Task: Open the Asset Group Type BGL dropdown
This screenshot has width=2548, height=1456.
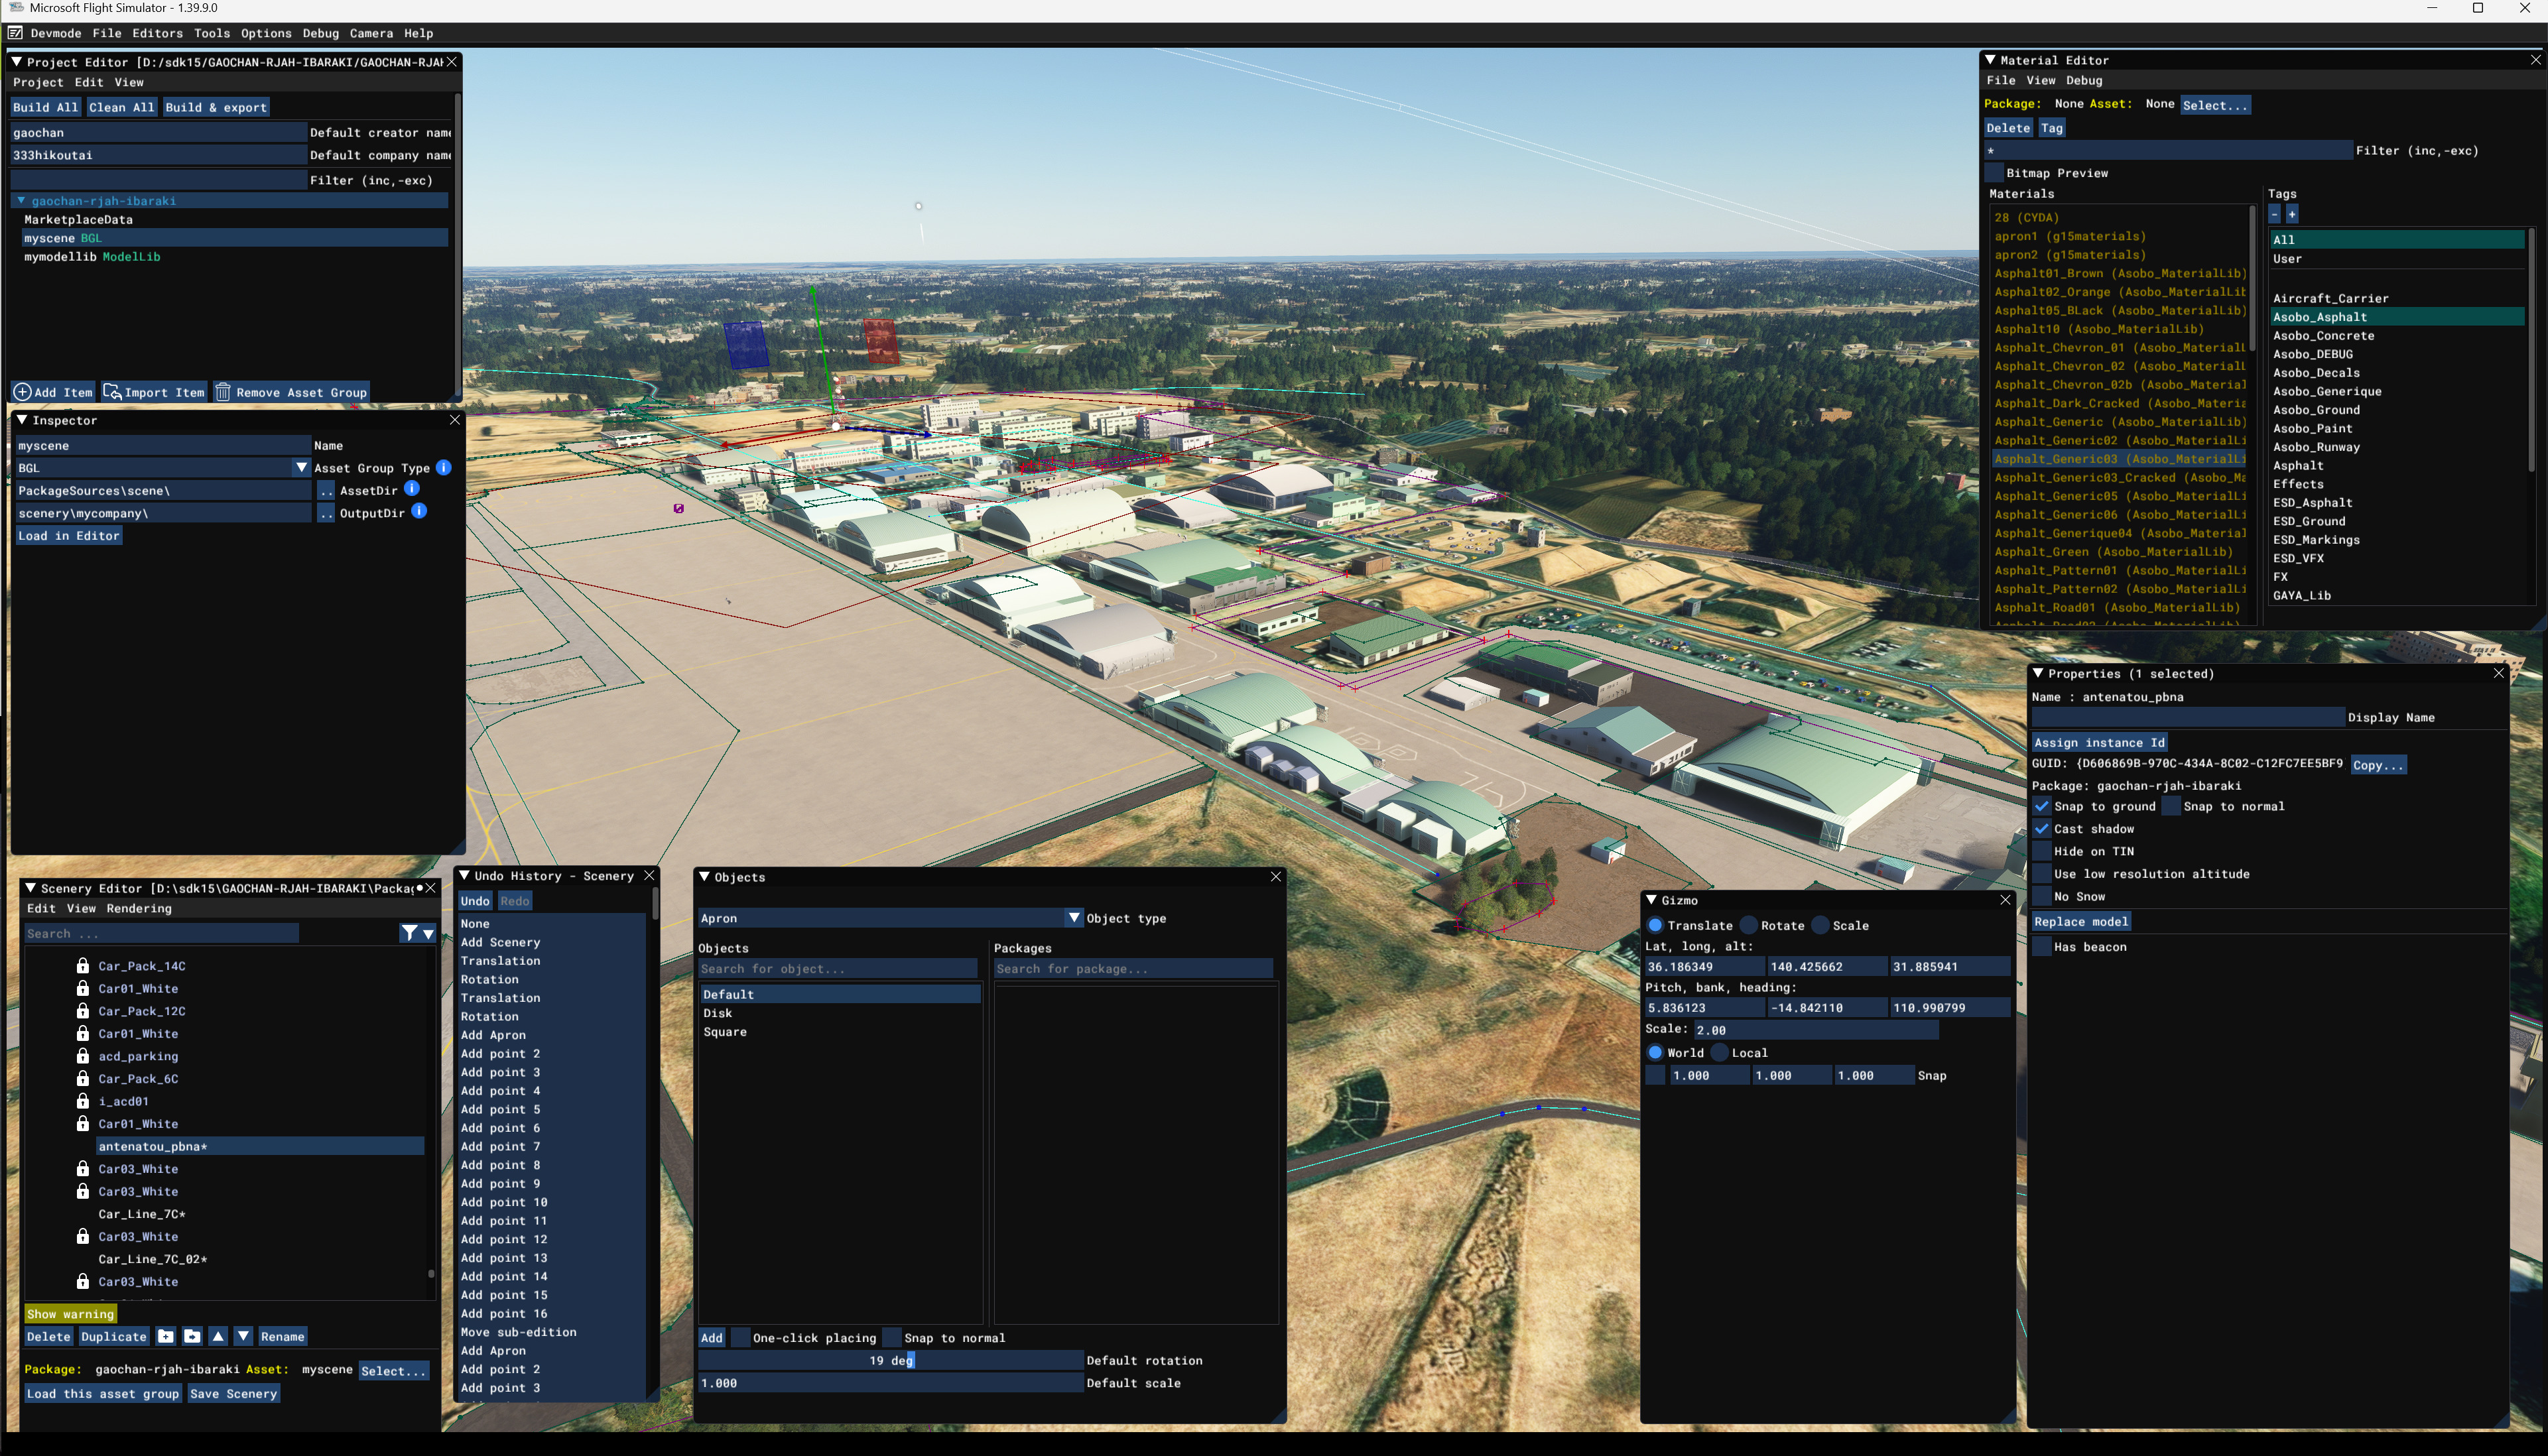Action: coord(301,468)
